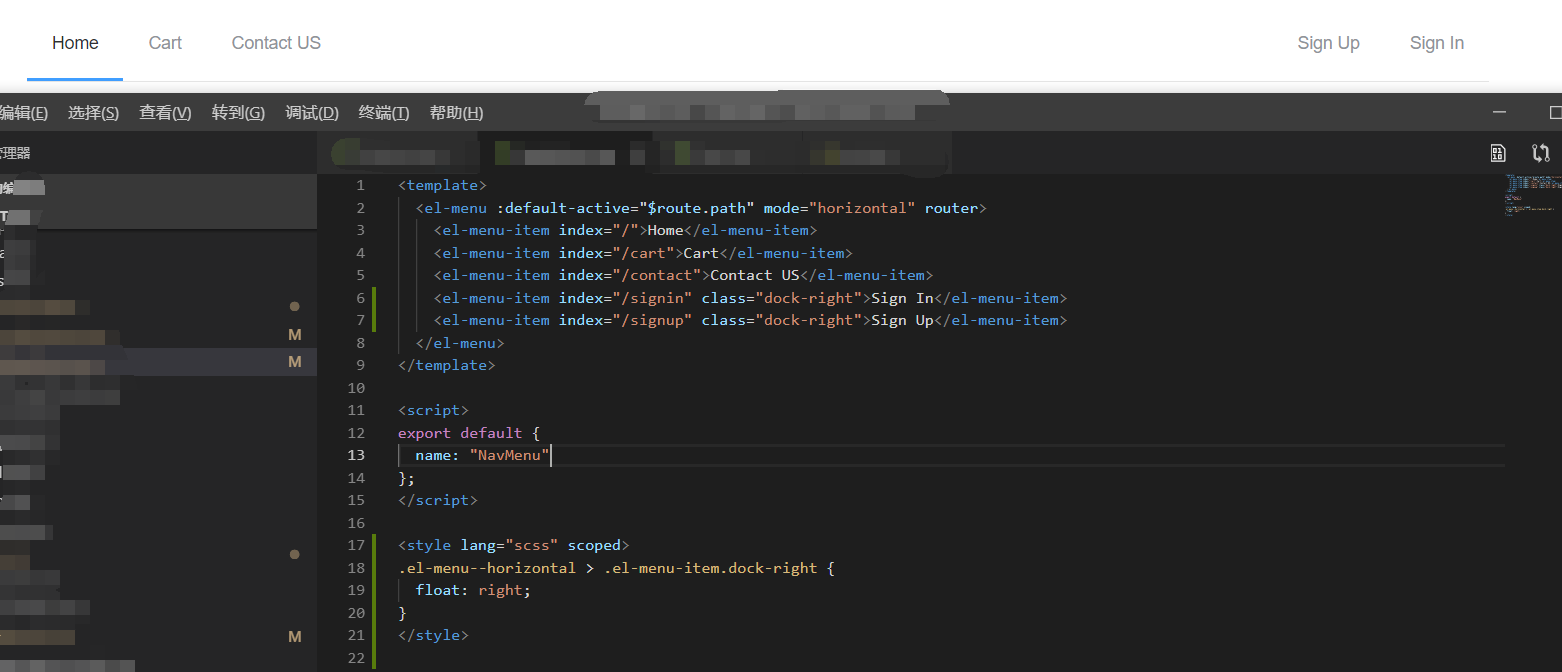Click class="dock-right" on the Sign In line
Viewport: 1562px width, 672px height.
pos(782,298)
